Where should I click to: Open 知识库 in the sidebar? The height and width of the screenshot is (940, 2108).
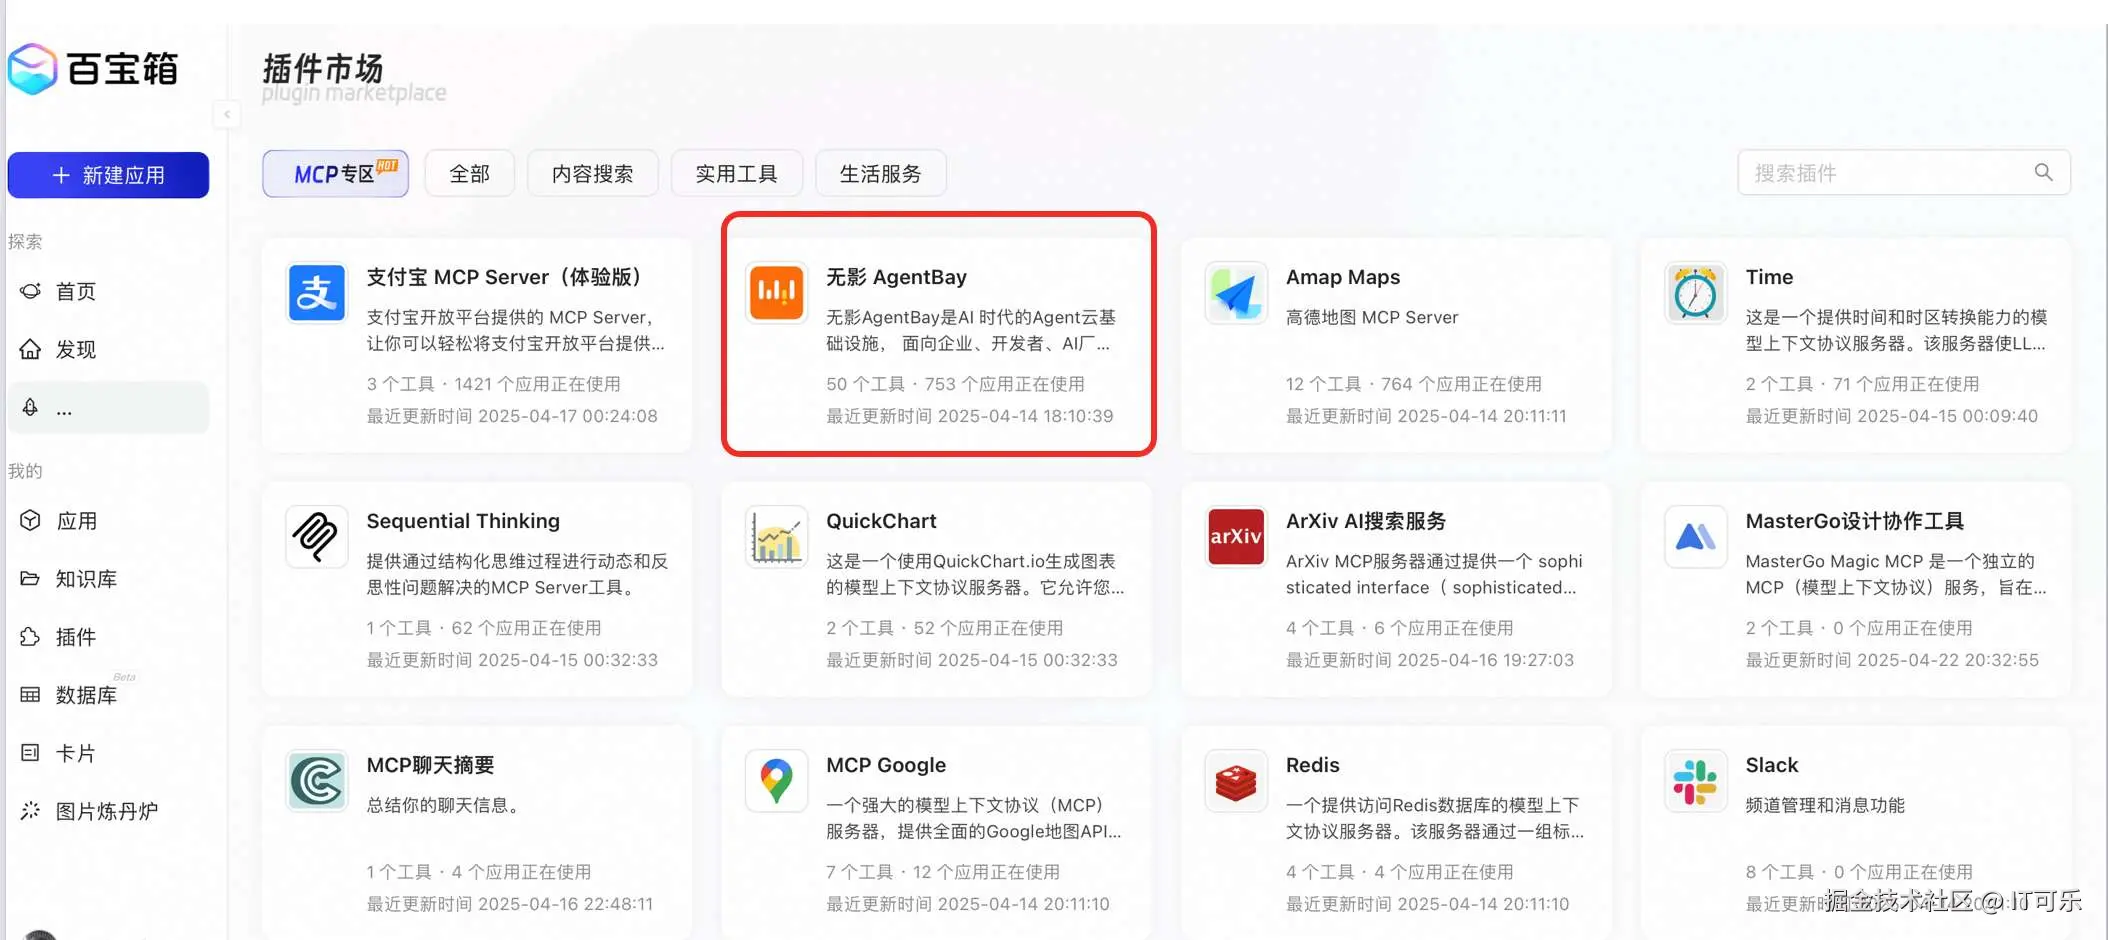click(x=86, y=579)
